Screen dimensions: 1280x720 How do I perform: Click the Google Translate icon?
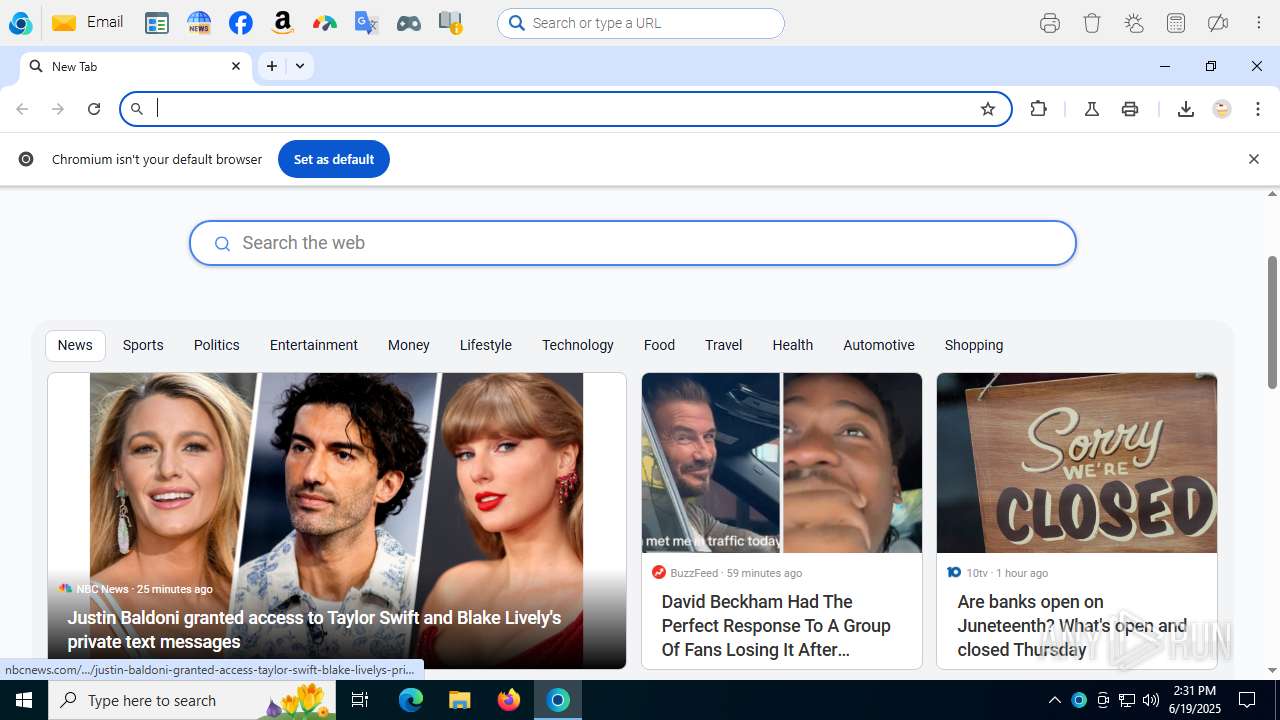(366, 23)
